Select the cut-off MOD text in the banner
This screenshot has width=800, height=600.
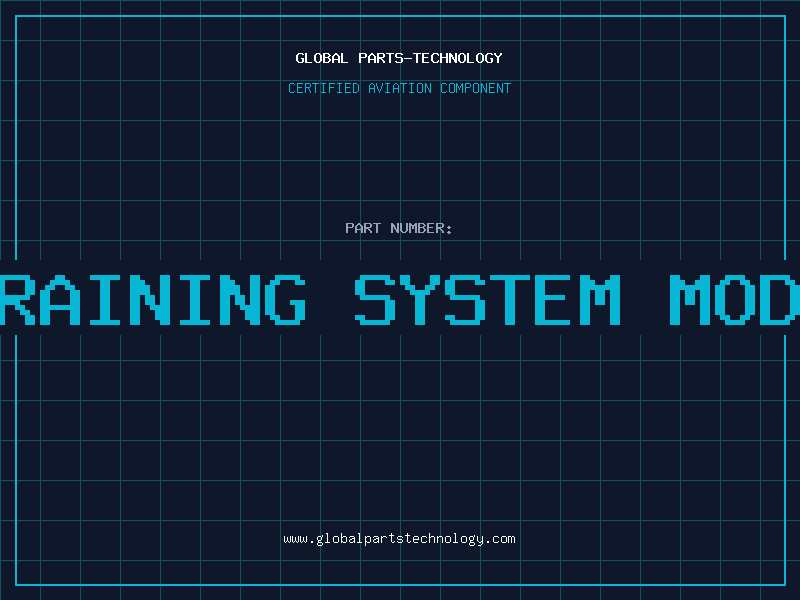(x=735, y=300)
